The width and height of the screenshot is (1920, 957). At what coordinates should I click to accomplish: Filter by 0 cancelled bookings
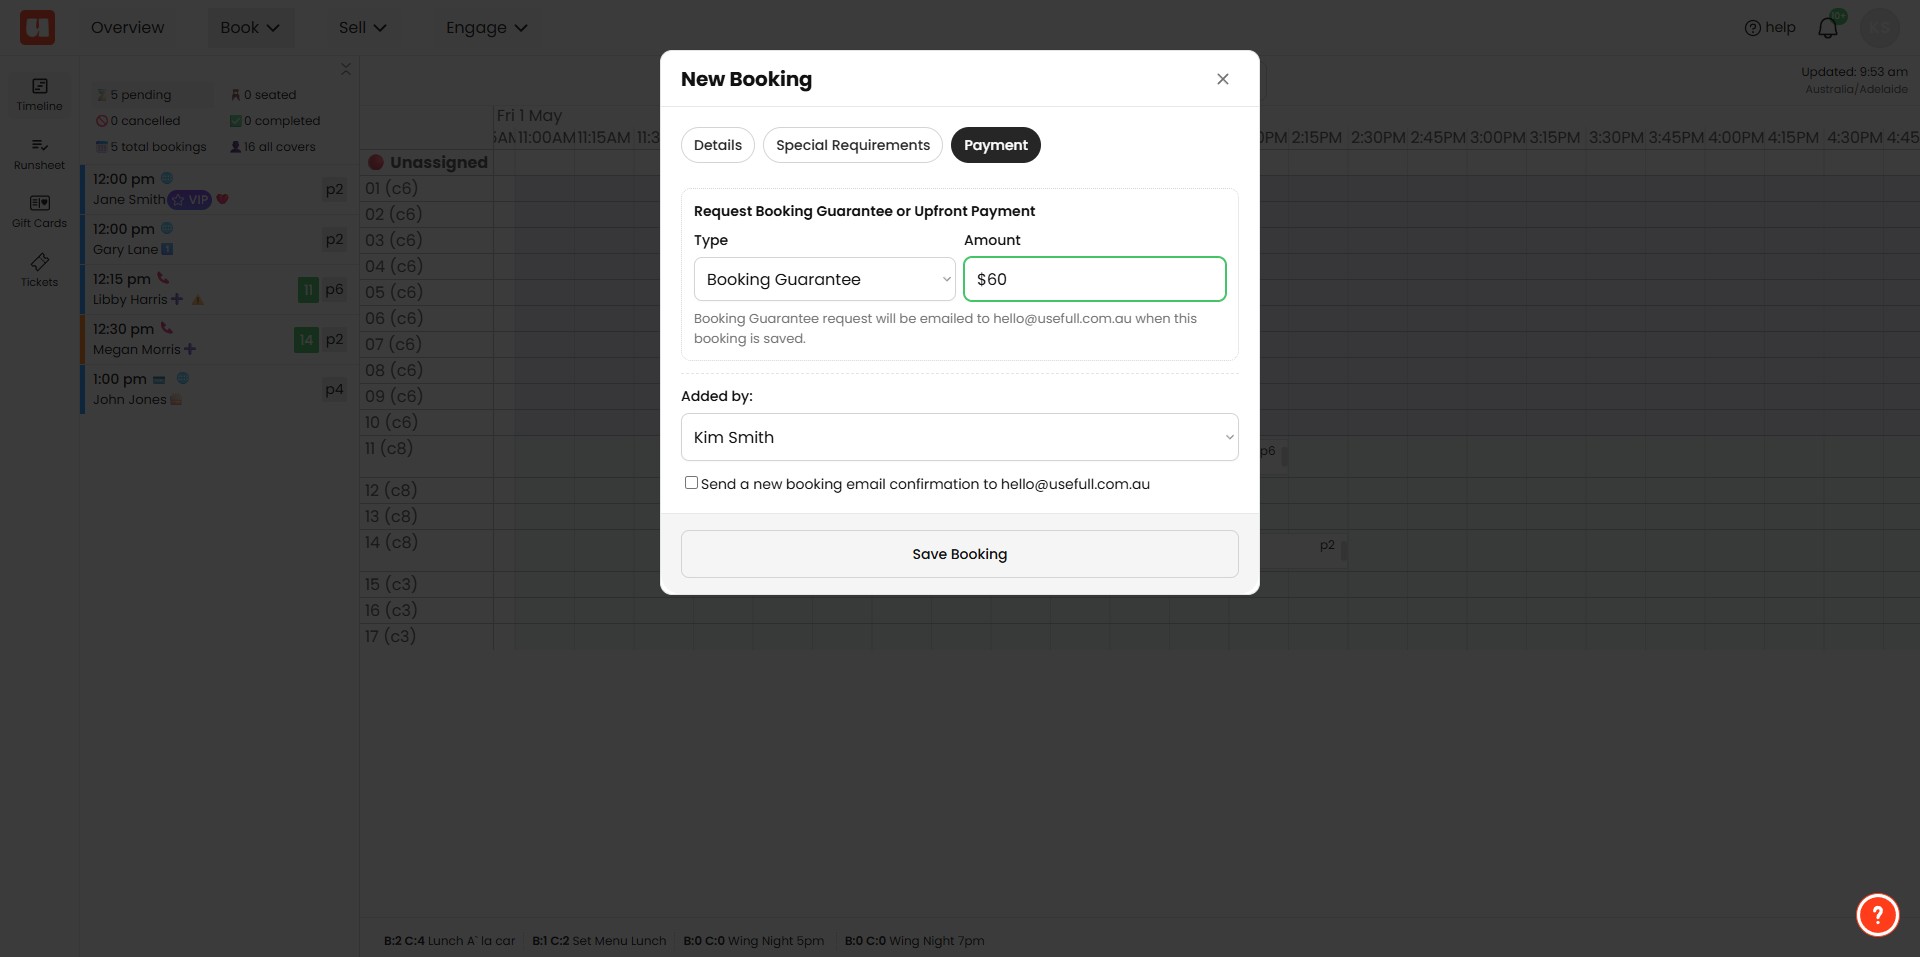(x=138, y=121)
